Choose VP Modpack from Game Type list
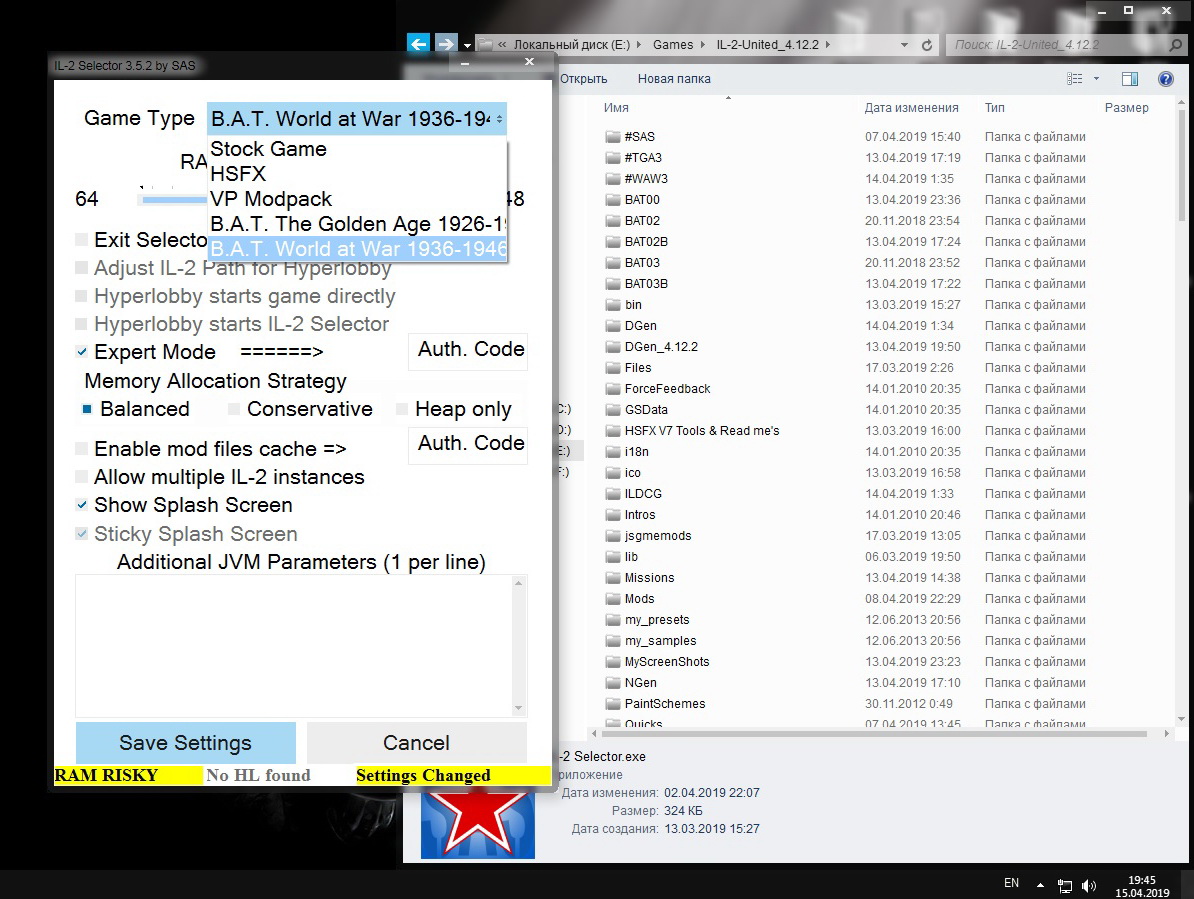 (x=357, y=199)
